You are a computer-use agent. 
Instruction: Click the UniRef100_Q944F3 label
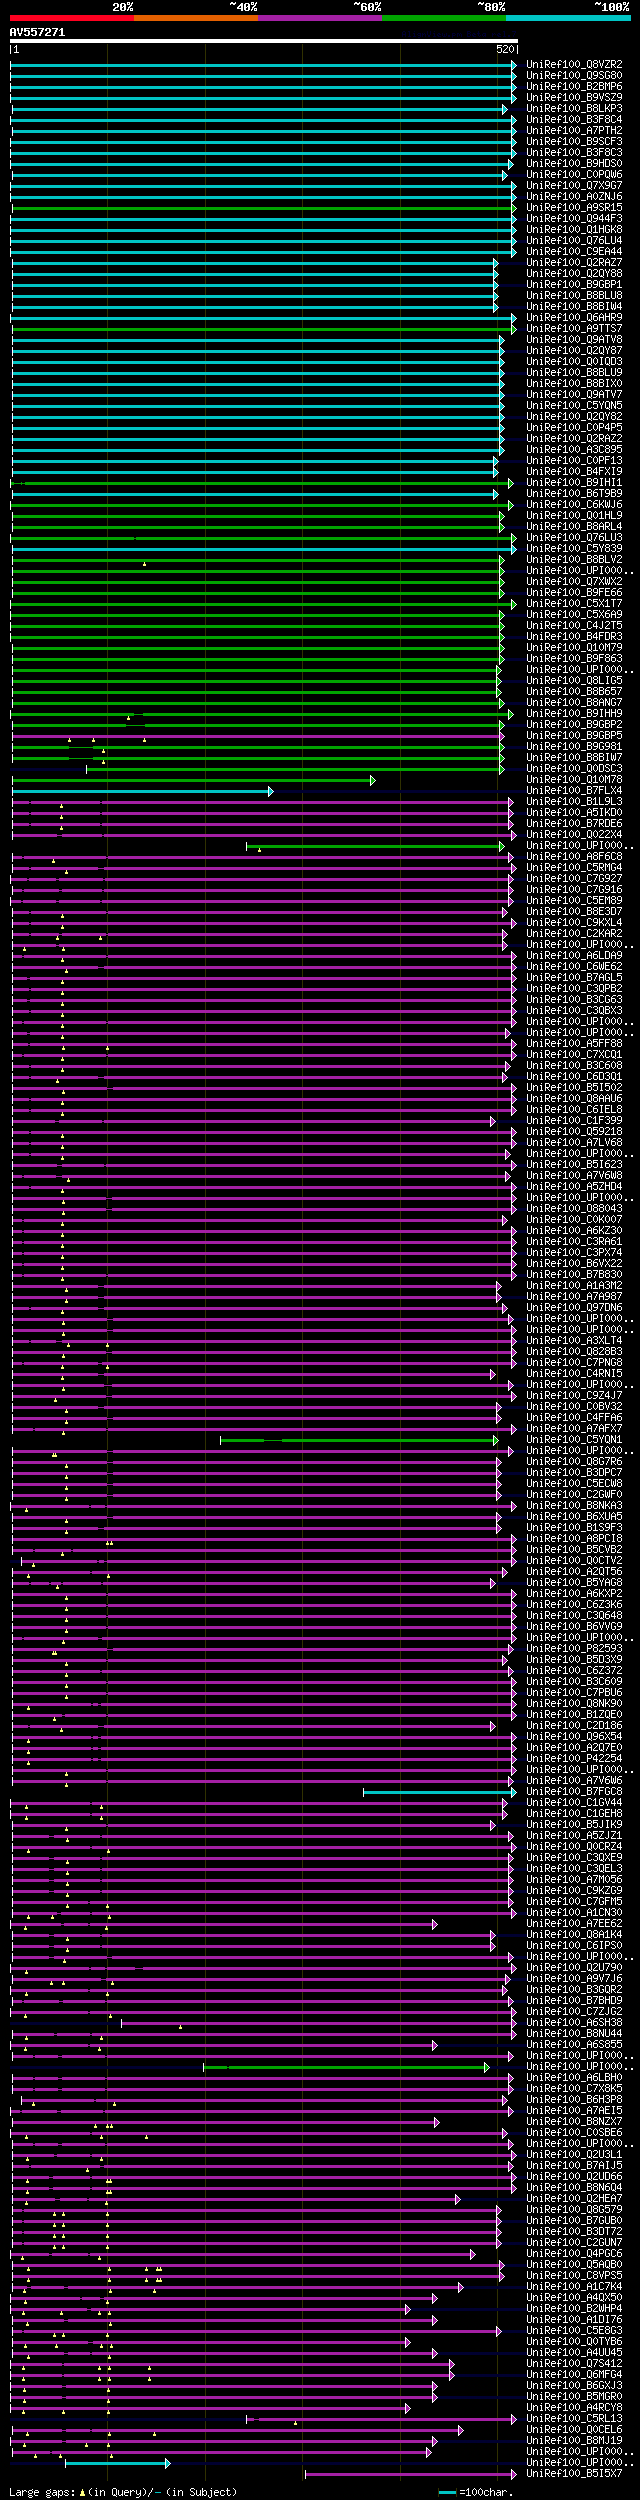click(574, 219)
